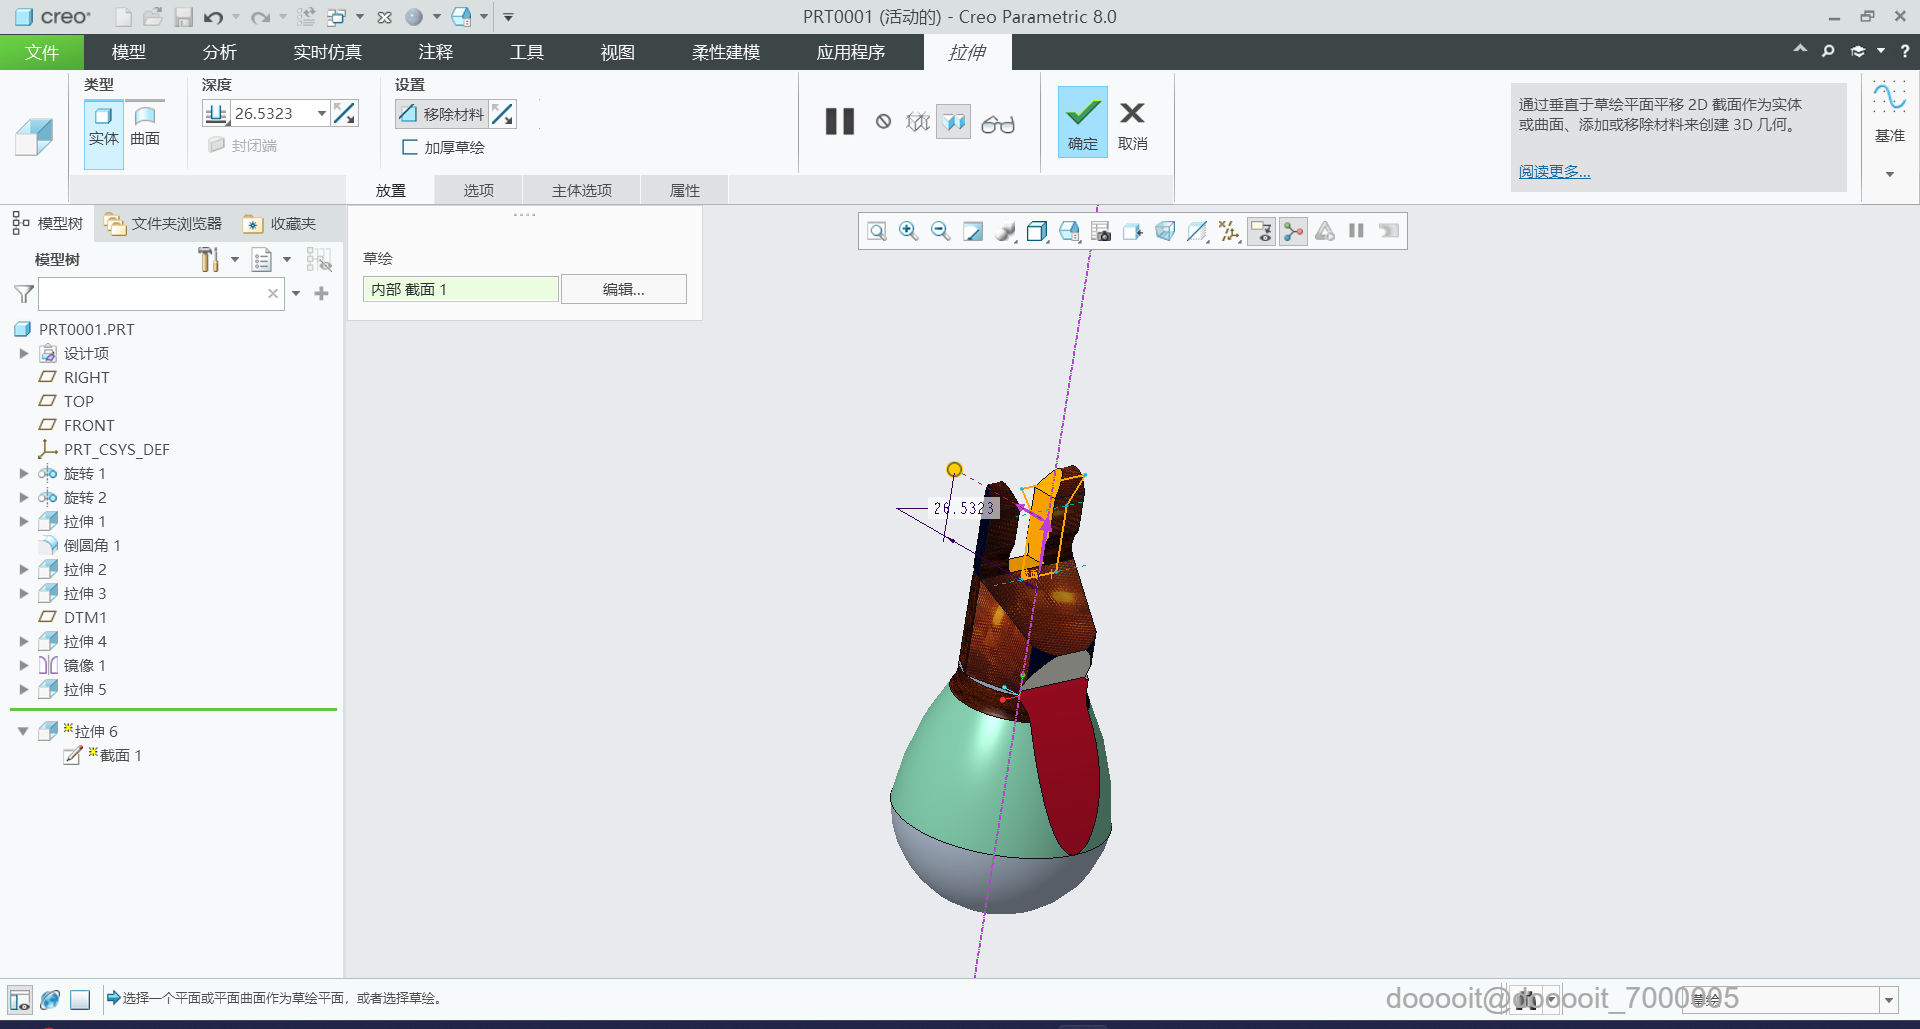1920x1029 pixels.
Task: Open the 阅读更多... read more link
Action: tap(1554, 171)
